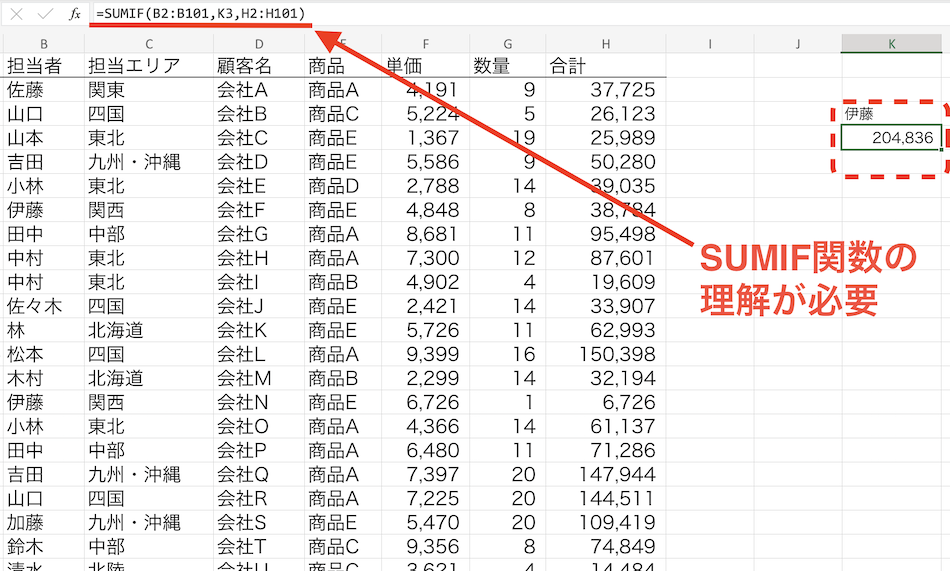Click the total cell 62,993
The image size is (950, 571).
pos(606,330)
